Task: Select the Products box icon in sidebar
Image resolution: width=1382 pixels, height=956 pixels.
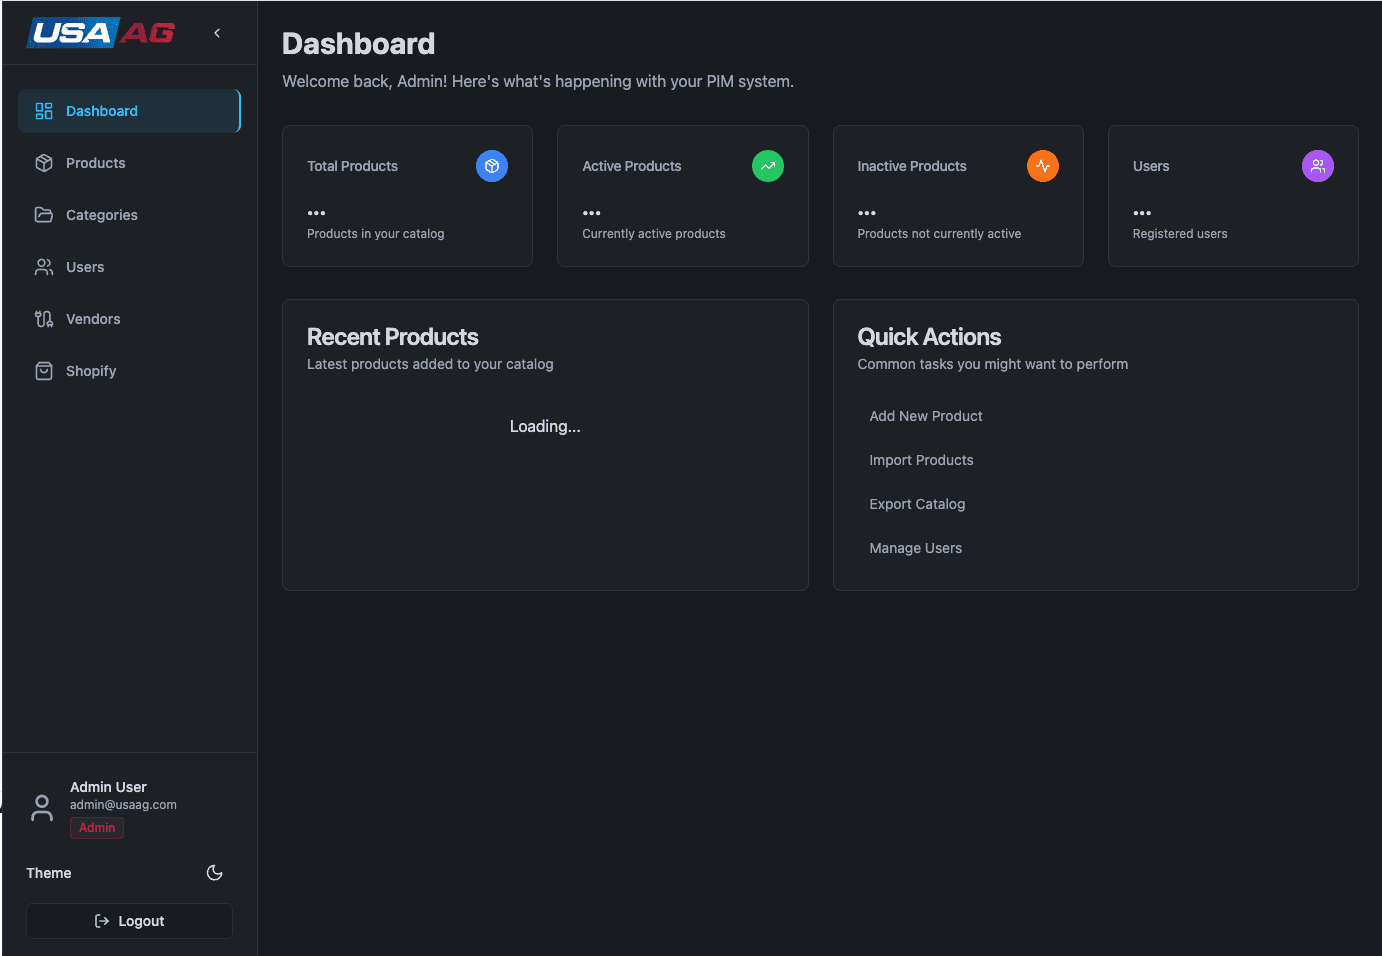Action: point(43,162)
